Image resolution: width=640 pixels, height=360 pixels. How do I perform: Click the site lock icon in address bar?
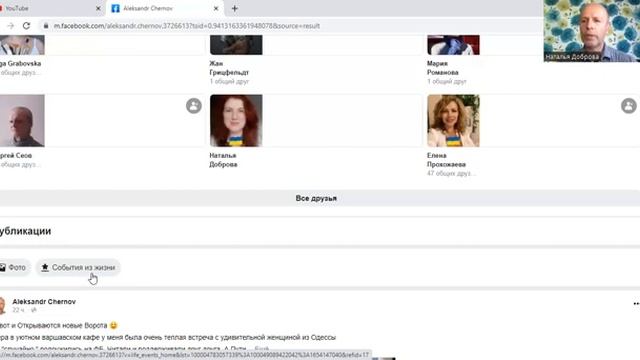point(46,26)
